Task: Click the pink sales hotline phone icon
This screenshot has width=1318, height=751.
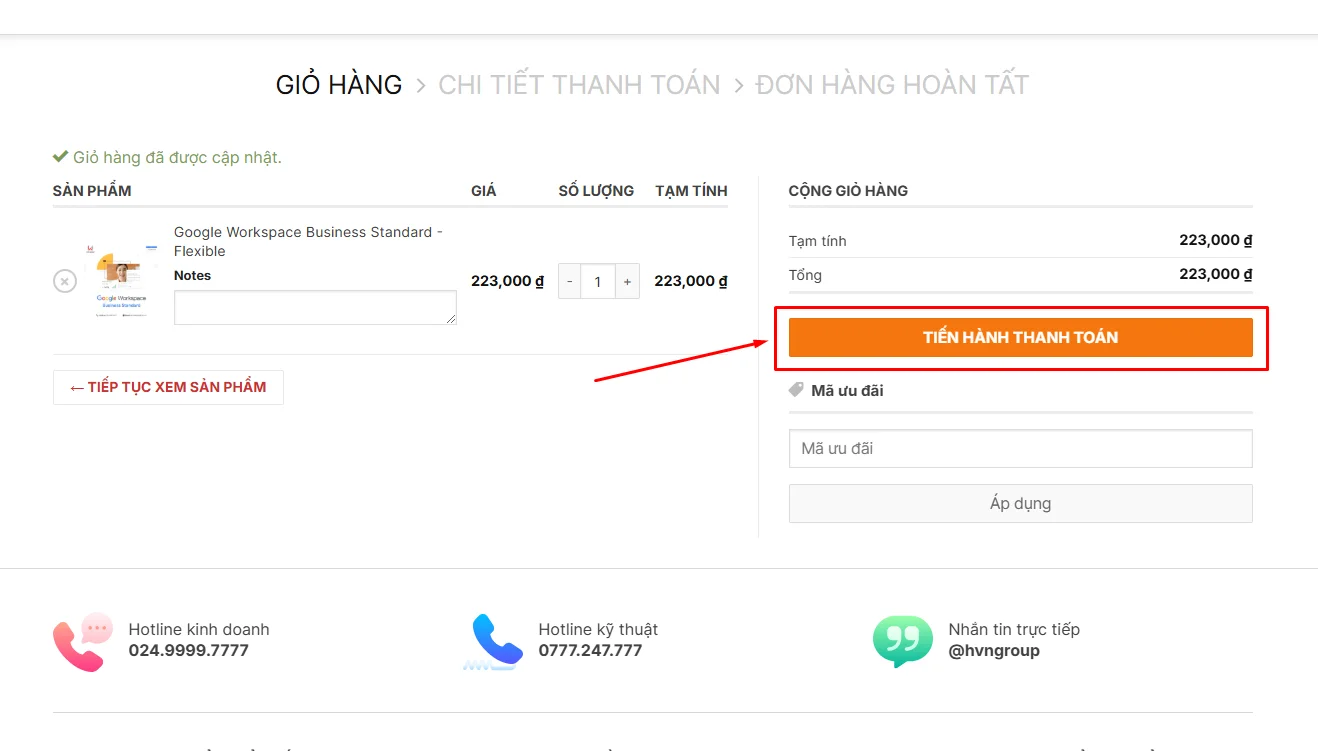Action: pyautogui.click(x=83, y=641)
